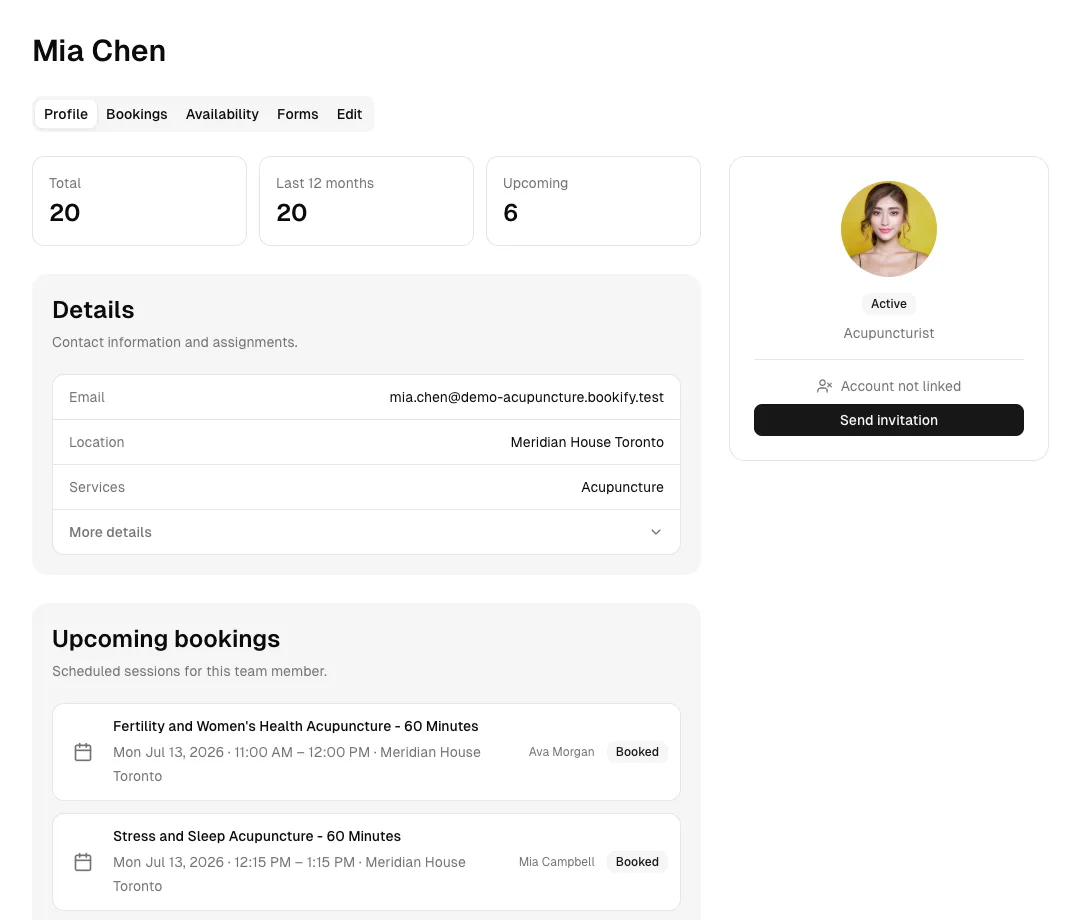Open Fertility and Women's Health Acupuncture booking

[366, 752]
